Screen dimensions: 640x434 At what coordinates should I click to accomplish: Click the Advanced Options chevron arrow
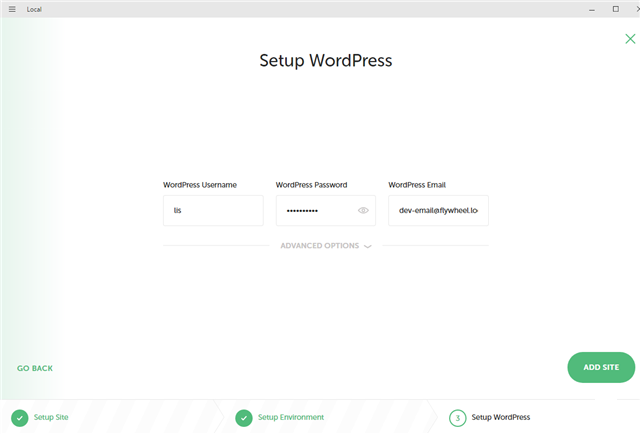tap(367, 246)
